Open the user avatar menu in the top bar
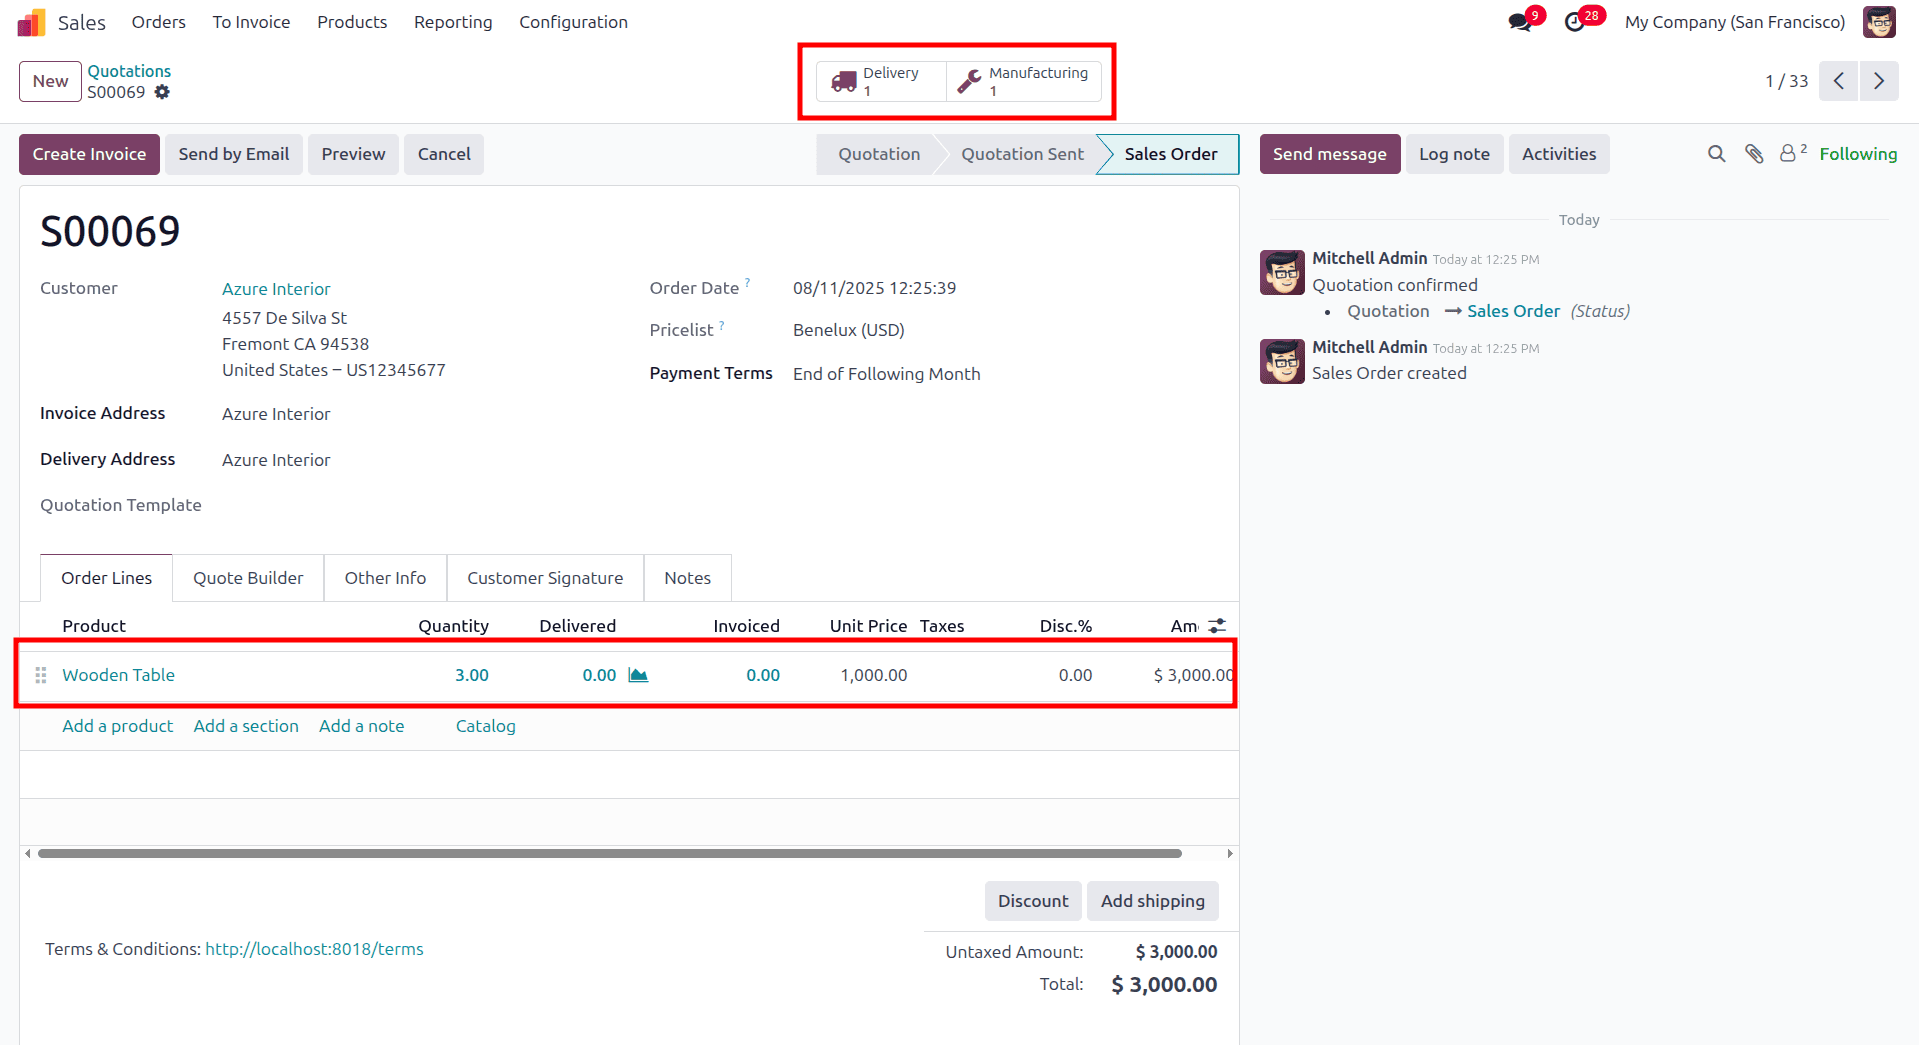1919x1045 pixels. pyautogui.click(x=1879, y=22)
